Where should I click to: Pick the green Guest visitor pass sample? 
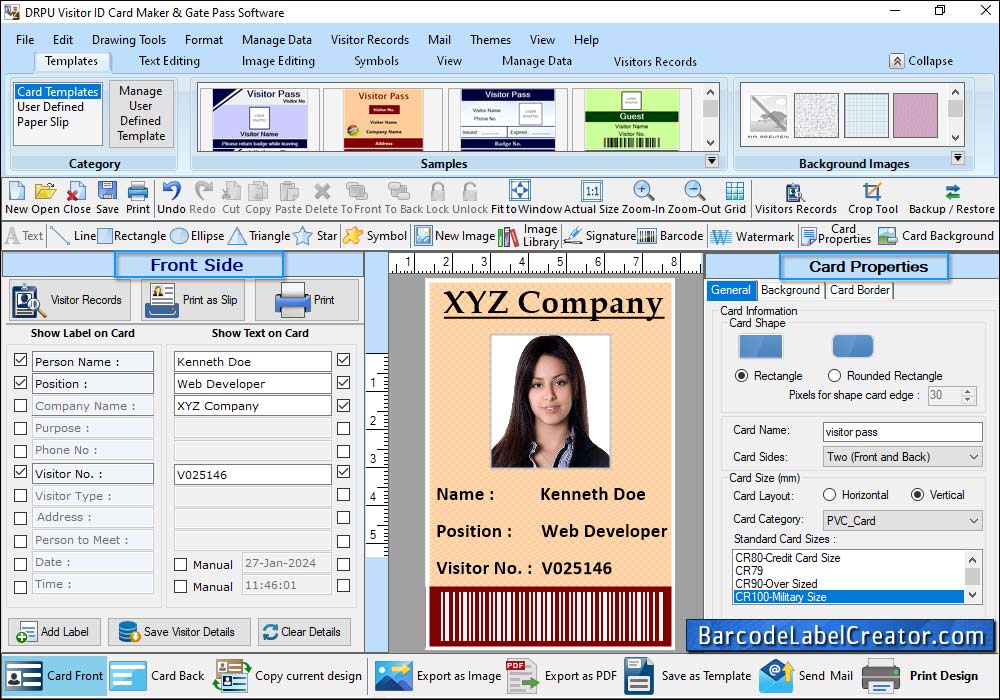click(631, 119)
